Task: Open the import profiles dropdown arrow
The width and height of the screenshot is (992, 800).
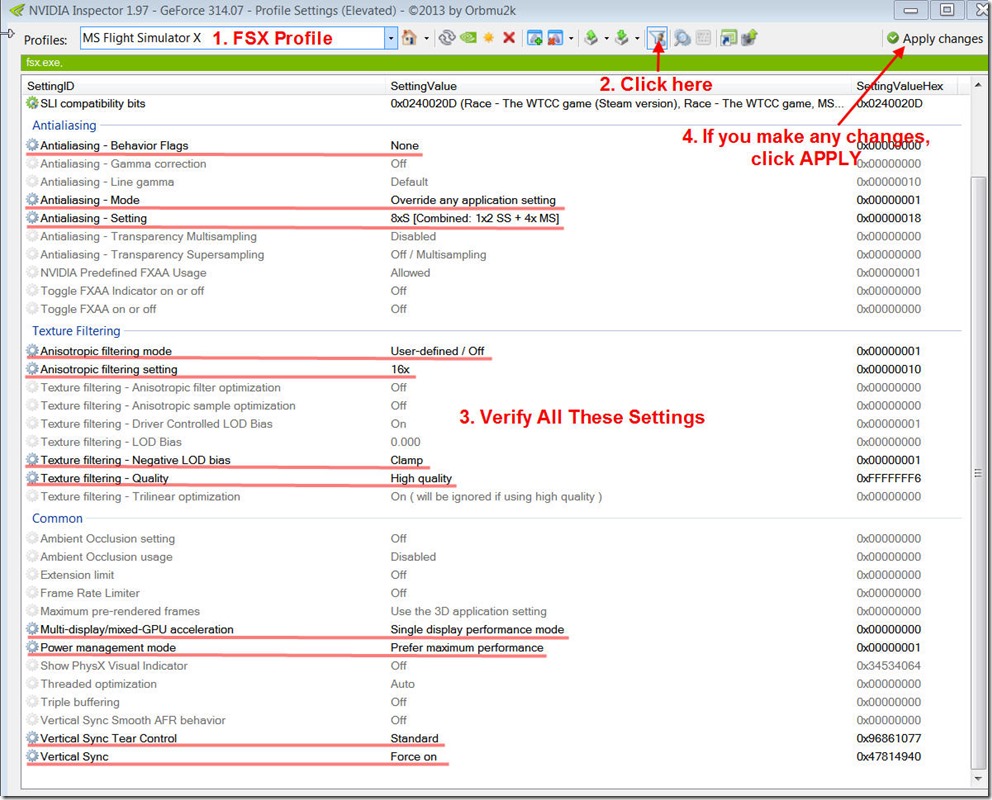Action: pyautogui.click(x=637, y=39)
